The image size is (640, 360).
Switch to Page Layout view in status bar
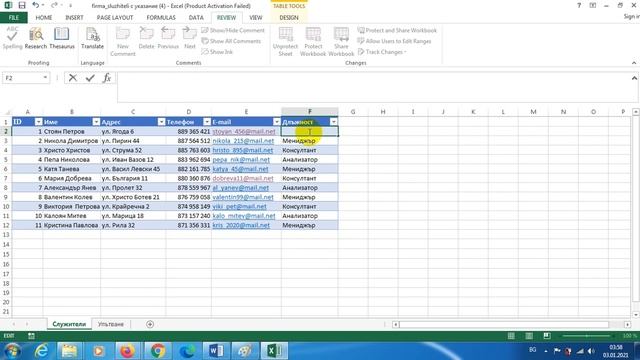(x=529, y=336)
